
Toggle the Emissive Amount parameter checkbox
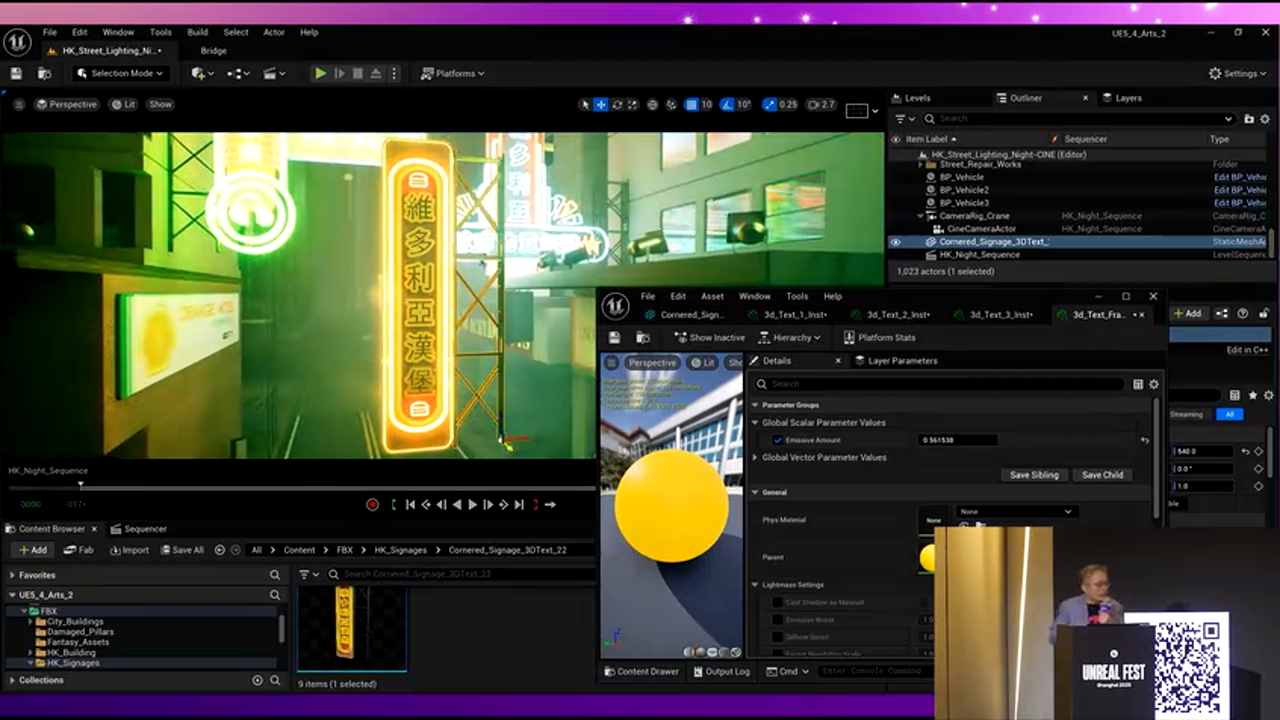777,440
